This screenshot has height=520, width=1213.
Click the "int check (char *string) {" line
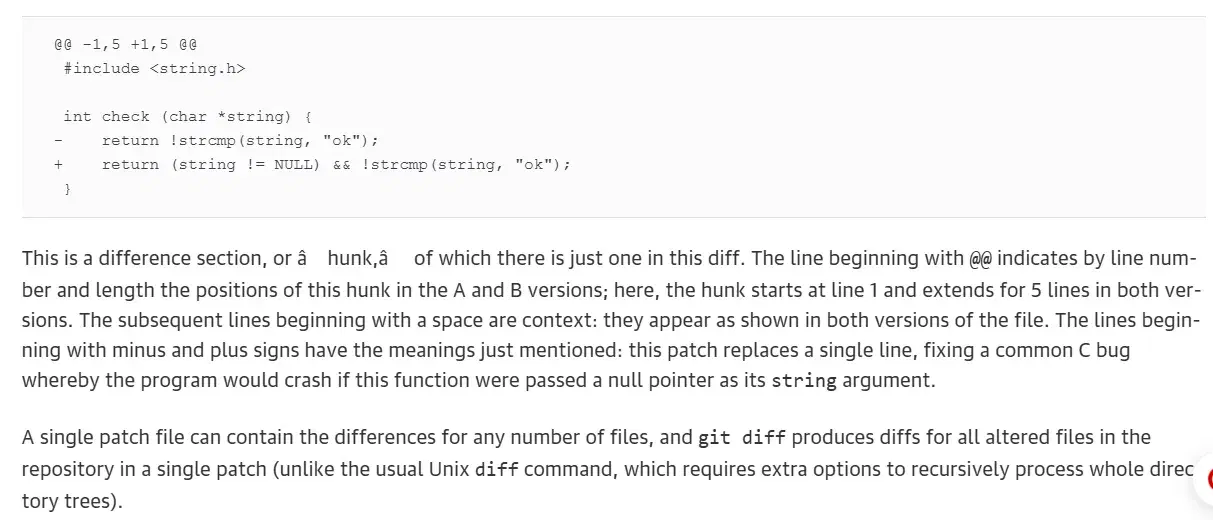pos(187,116)
